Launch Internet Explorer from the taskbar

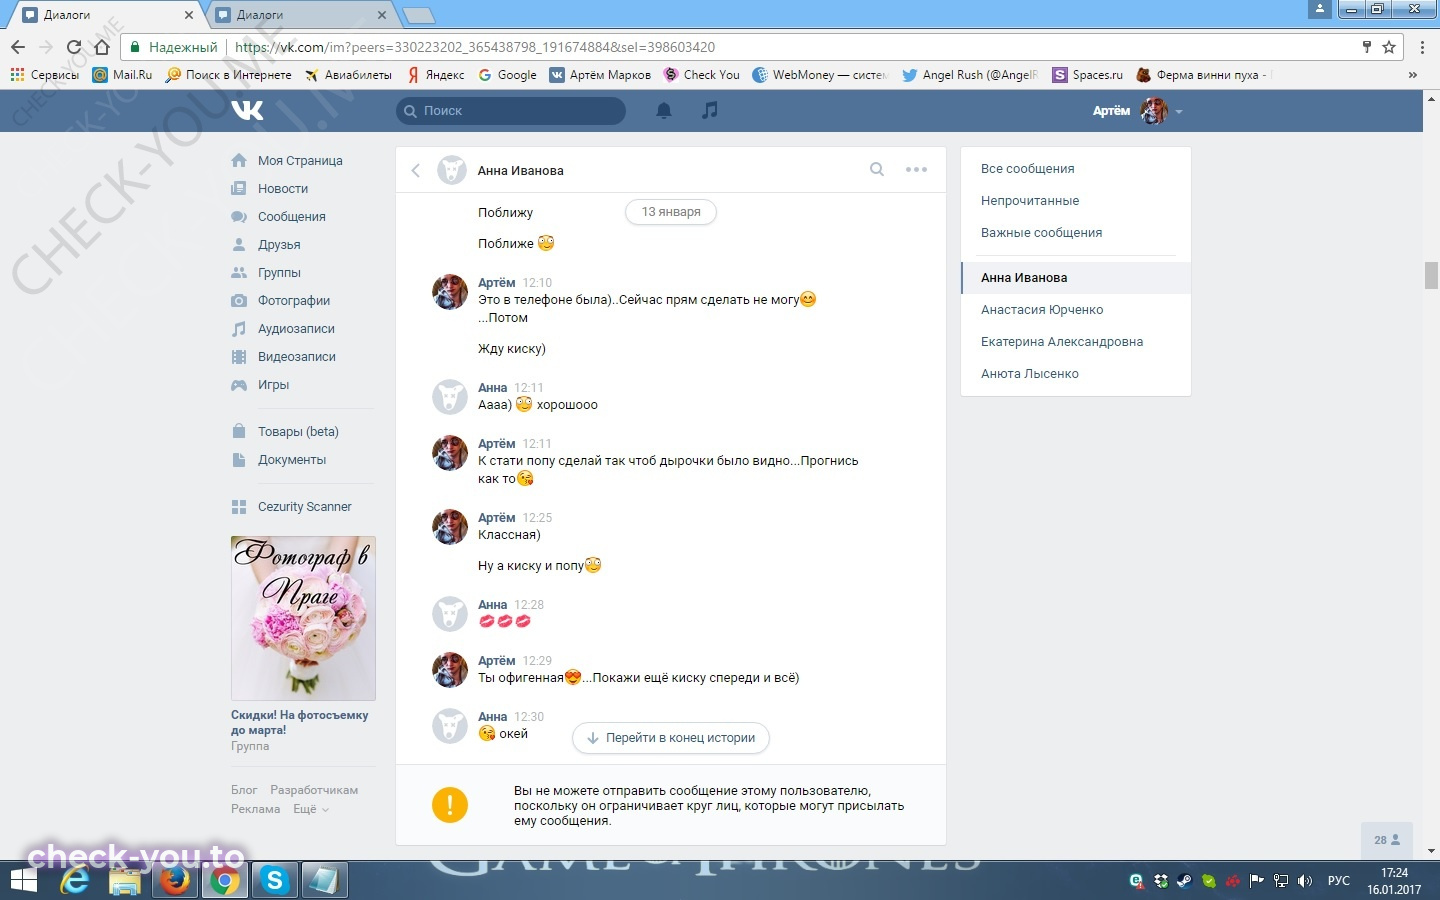75,880
